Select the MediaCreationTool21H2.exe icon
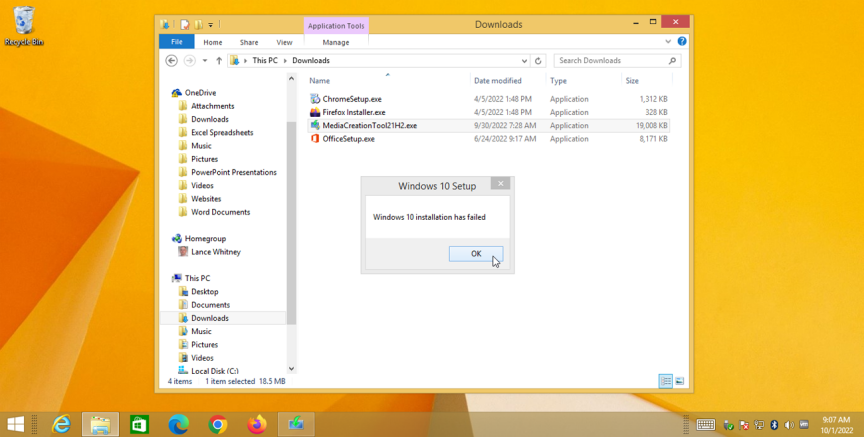The image size is (864, 437). [315, 126]
